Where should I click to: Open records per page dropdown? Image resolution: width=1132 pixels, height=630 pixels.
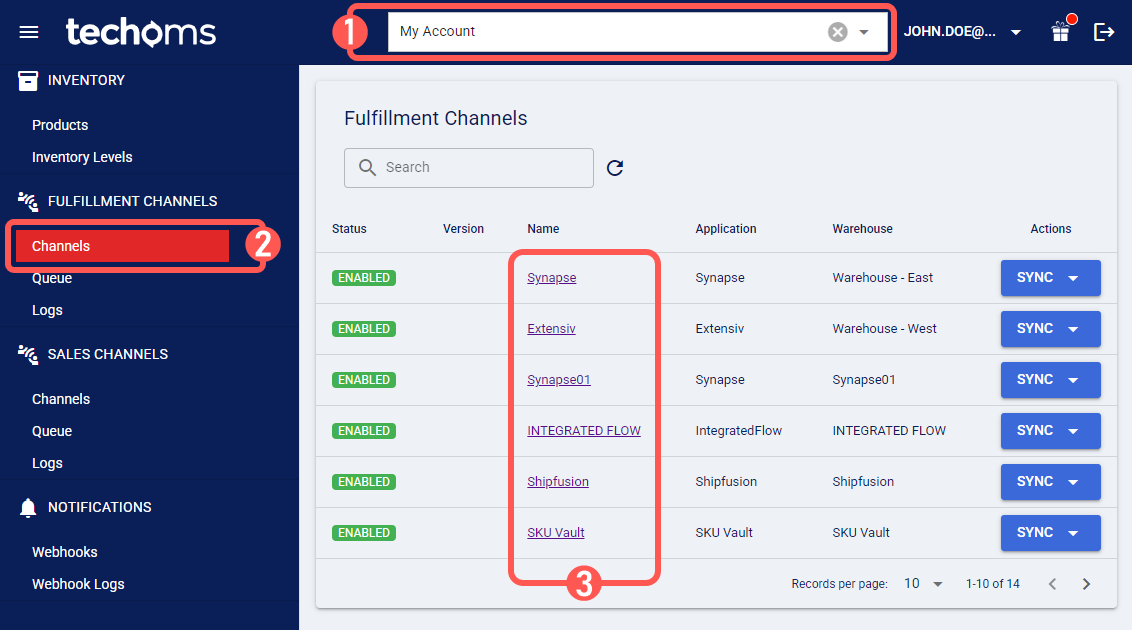click(x=923, y=584)
